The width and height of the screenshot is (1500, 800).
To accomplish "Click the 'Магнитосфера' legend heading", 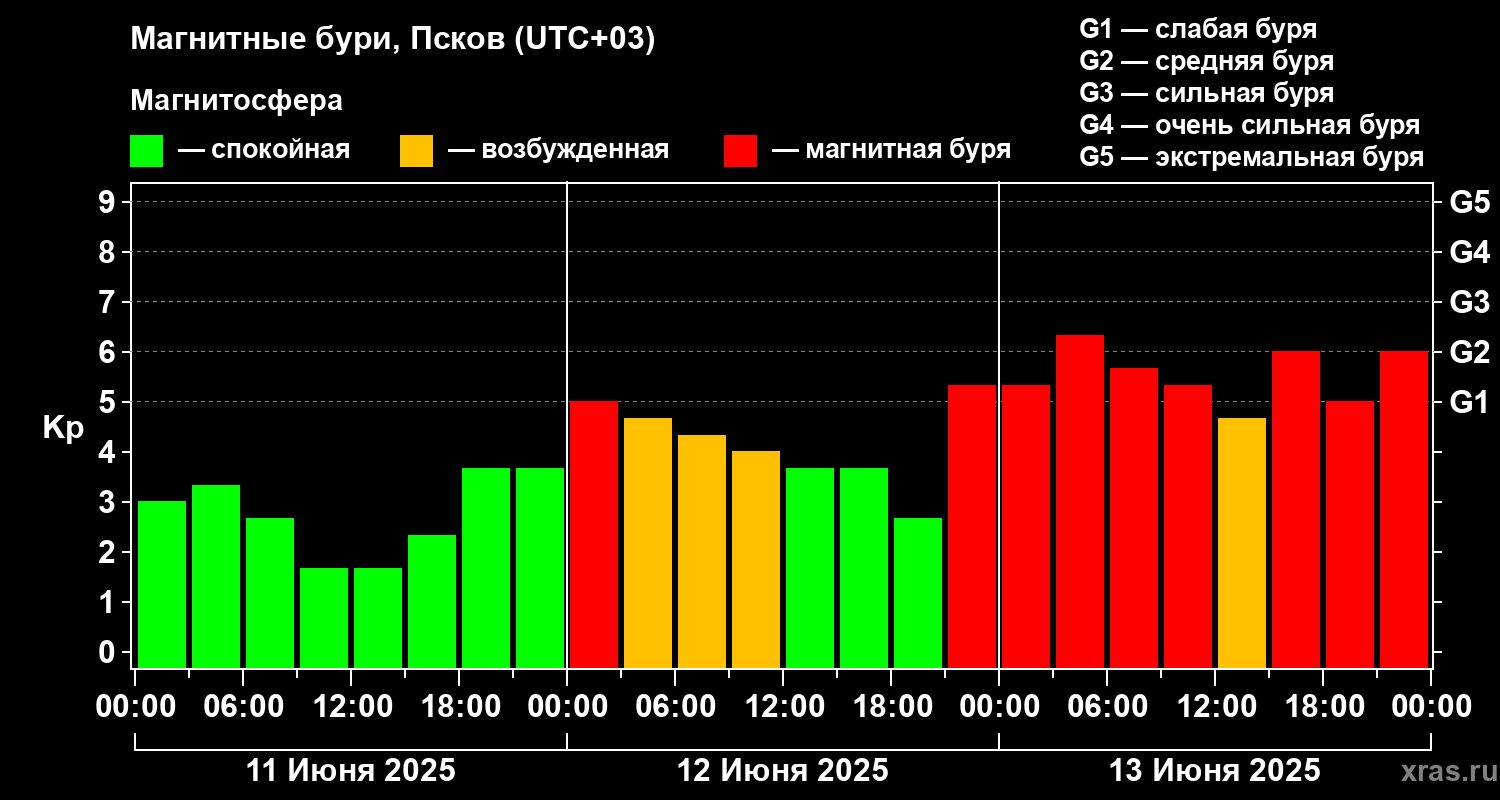I will (x=236, y=101).
